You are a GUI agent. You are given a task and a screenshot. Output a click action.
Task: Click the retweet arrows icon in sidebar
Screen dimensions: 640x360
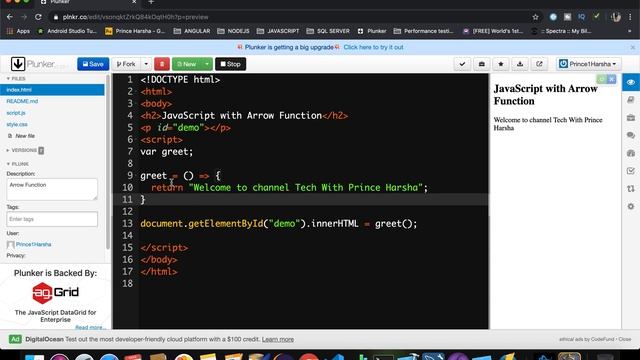pos(631,189)
